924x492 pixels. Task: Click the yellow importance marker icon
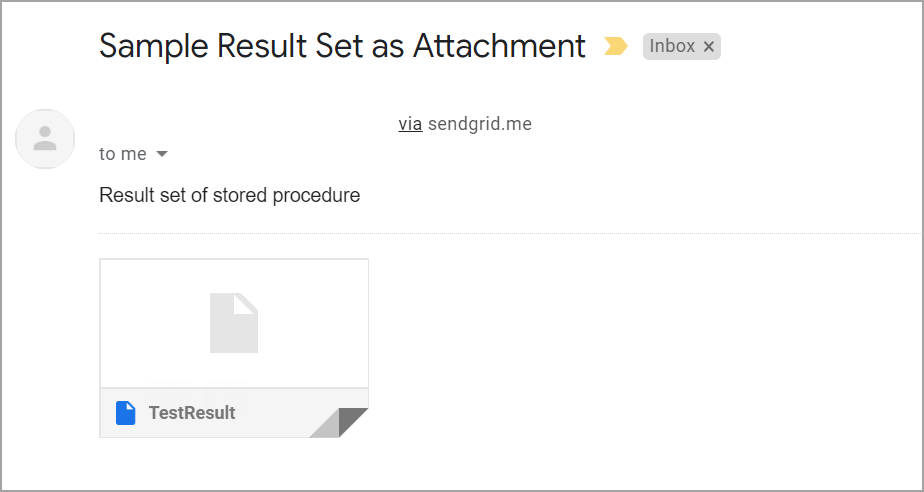[x=615, y=46]
